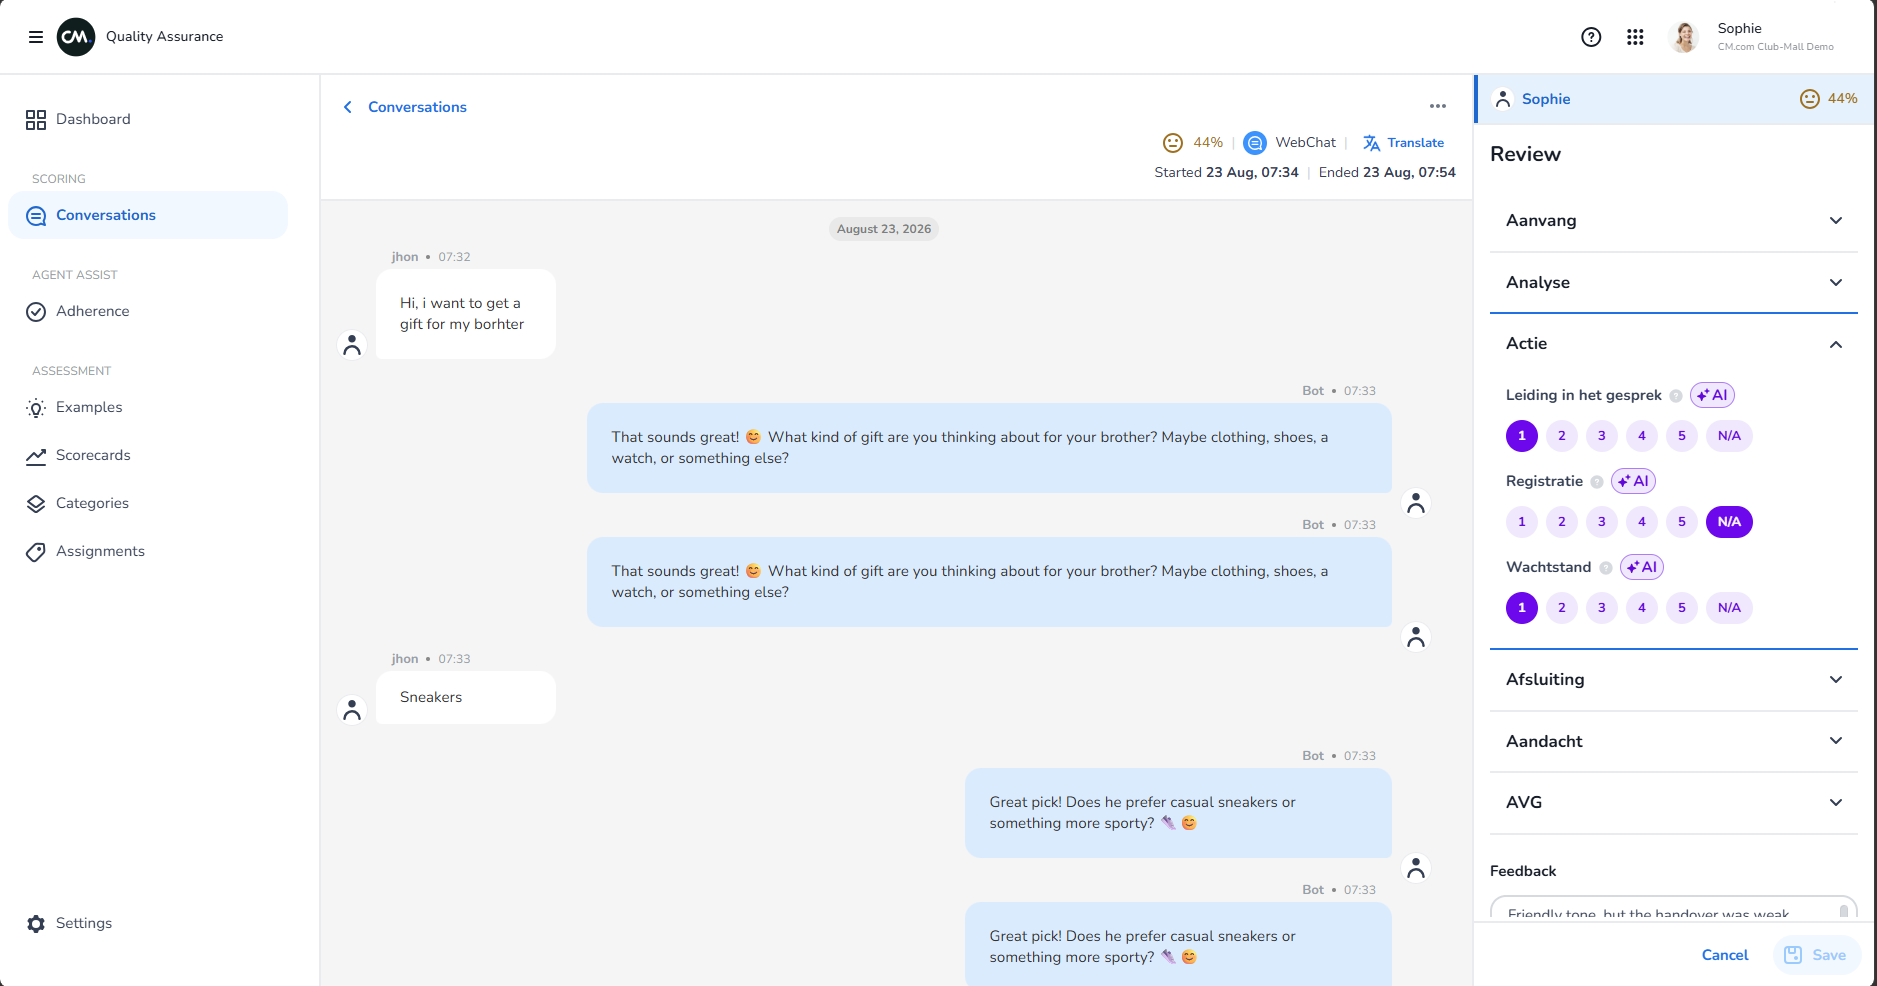Open Settings in the sidebar

(148, 924)
